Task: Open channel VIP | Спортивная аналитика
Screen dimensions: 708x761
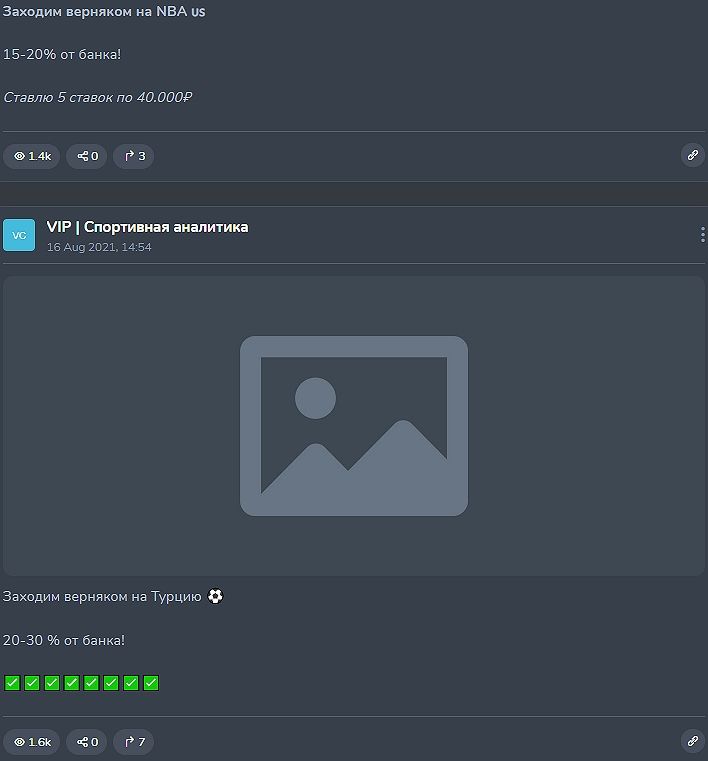Action: (147, 227)
